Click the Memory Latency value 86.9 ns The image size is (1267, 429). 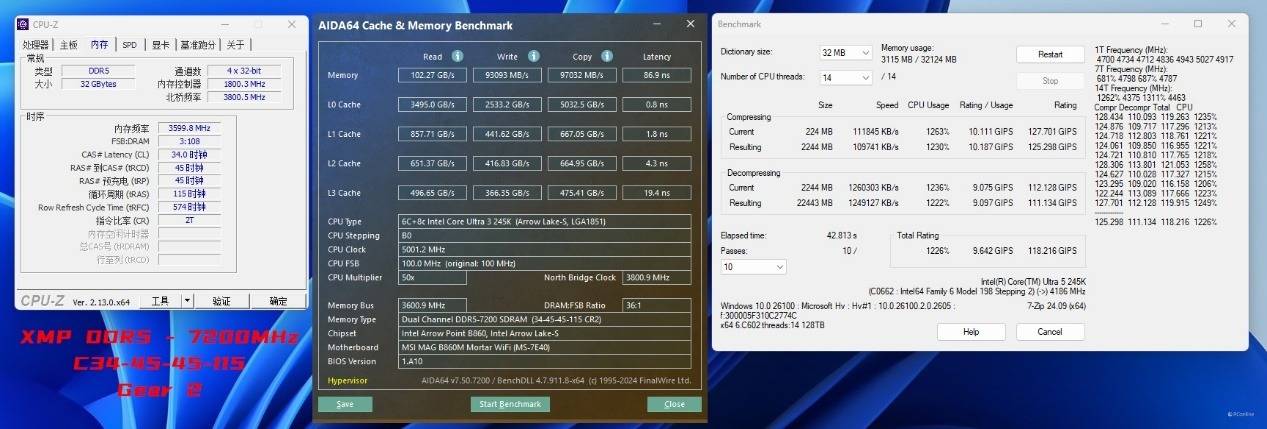pyautogui.click(x=657, y=75)
